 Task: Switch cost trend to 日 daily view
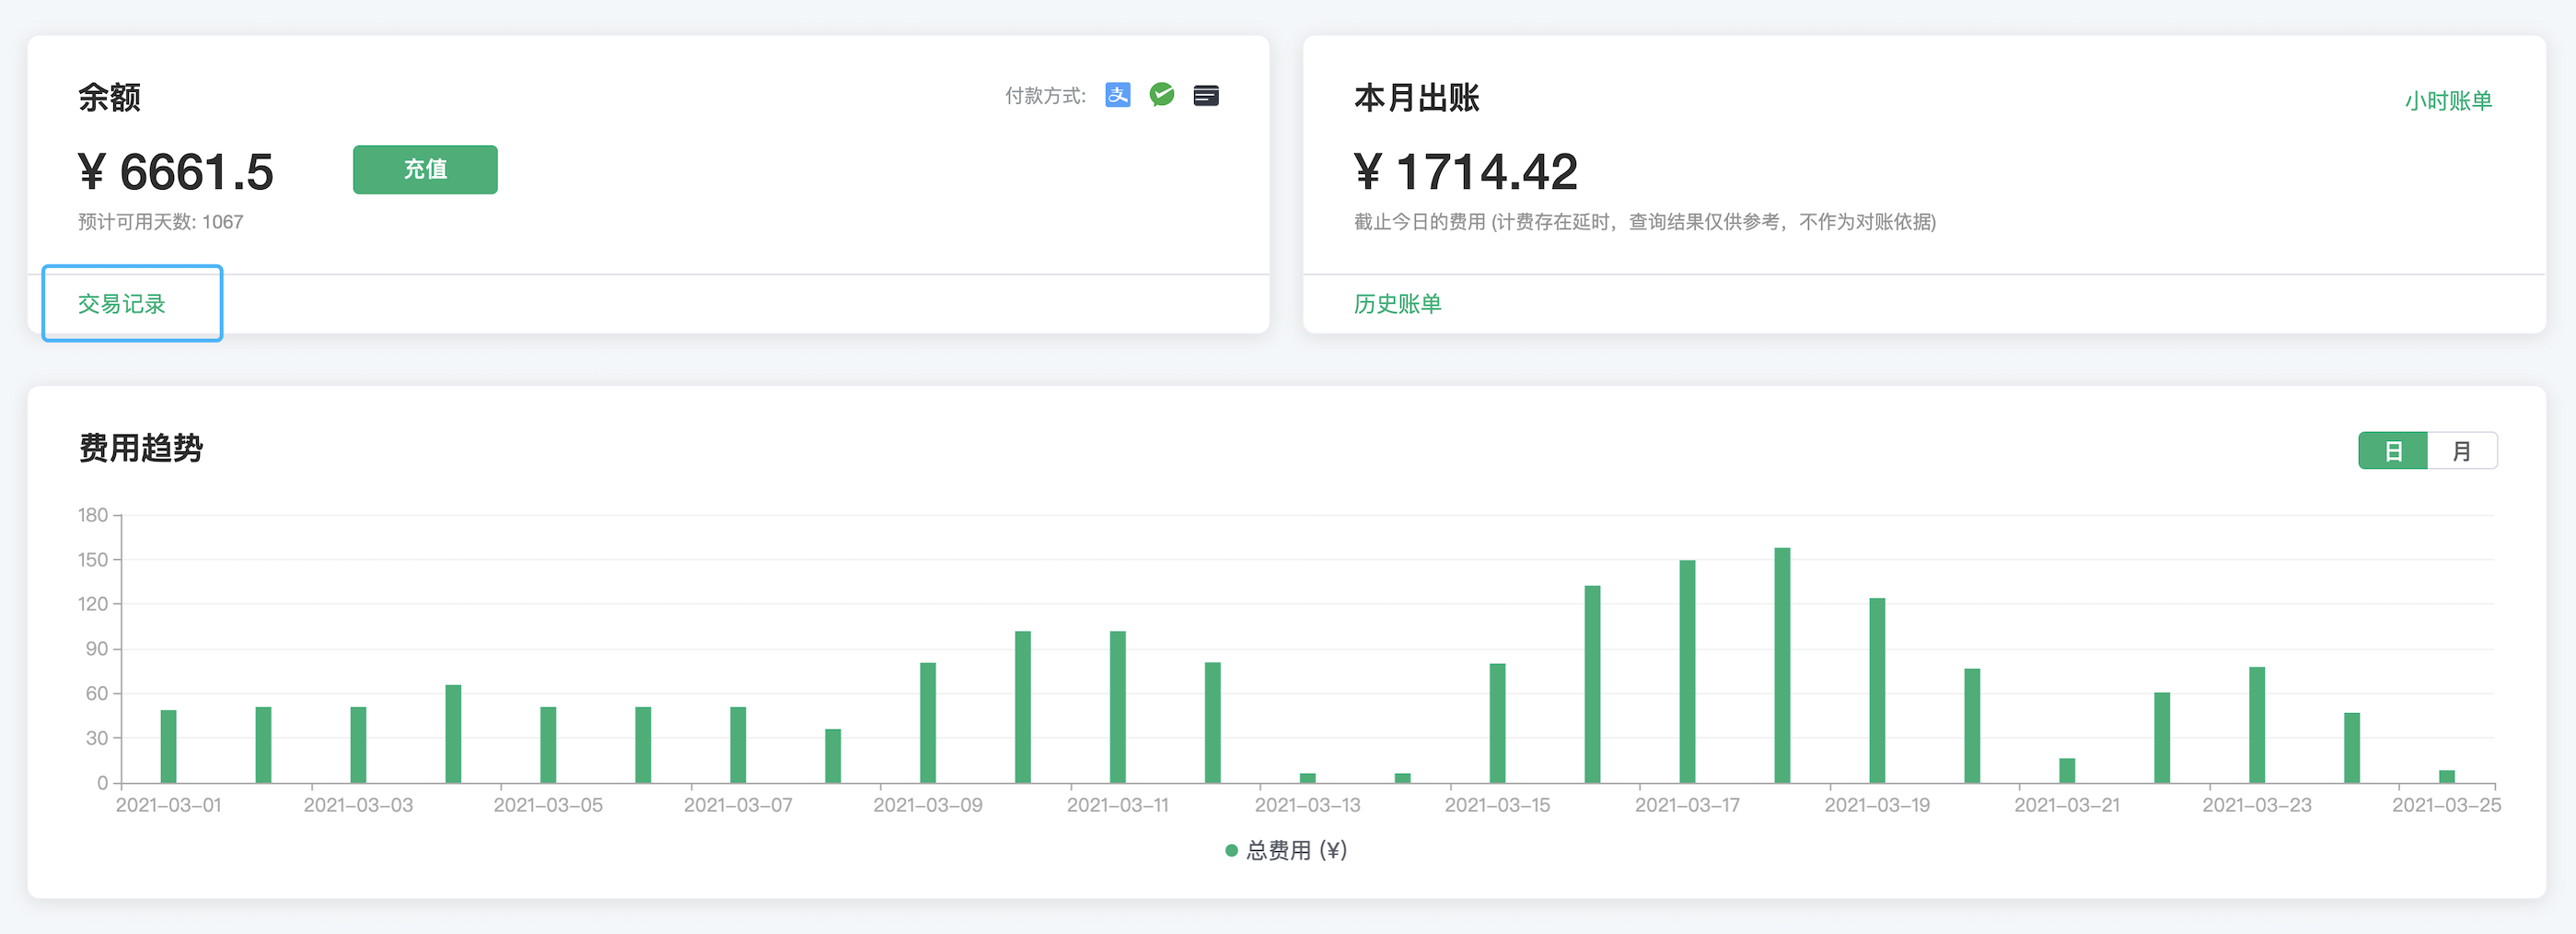pos(2392,451)
